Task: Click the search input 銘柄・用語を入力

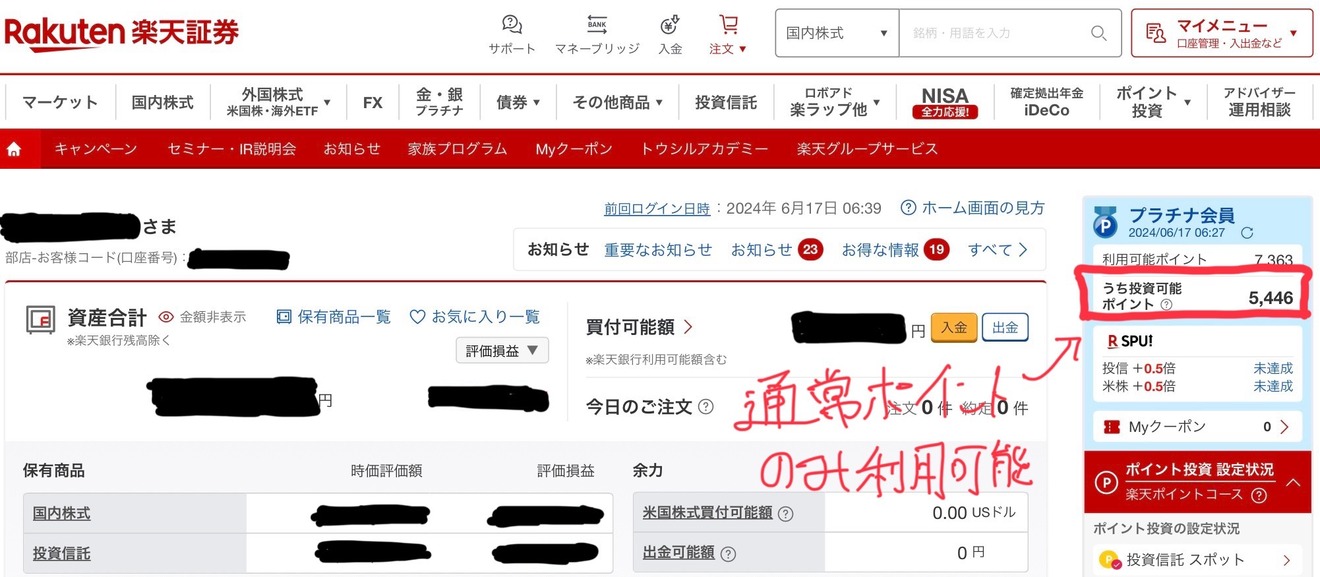Action: [995, 33]
